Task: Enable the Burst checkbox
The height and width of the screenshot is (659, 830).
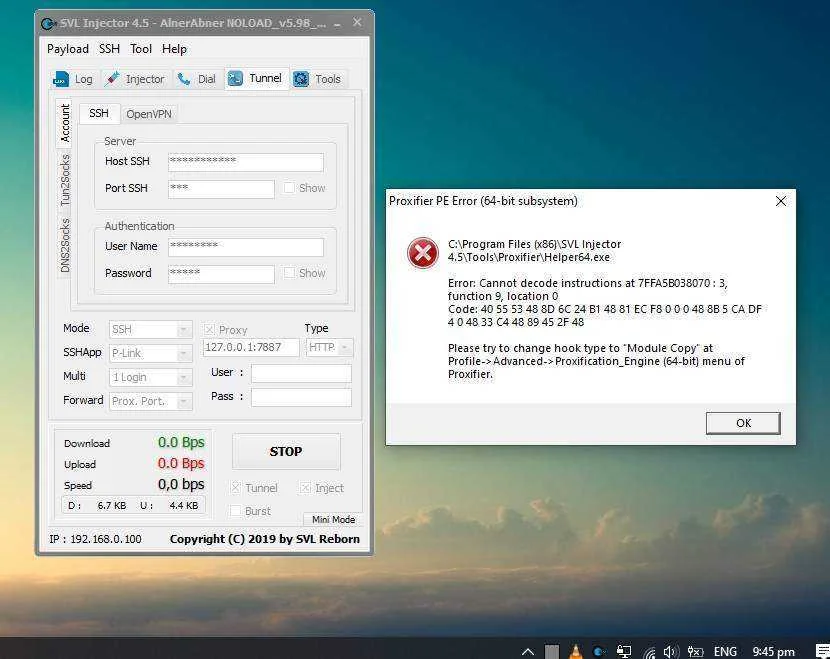Action: pyautogui.click(x=236, y=511)
